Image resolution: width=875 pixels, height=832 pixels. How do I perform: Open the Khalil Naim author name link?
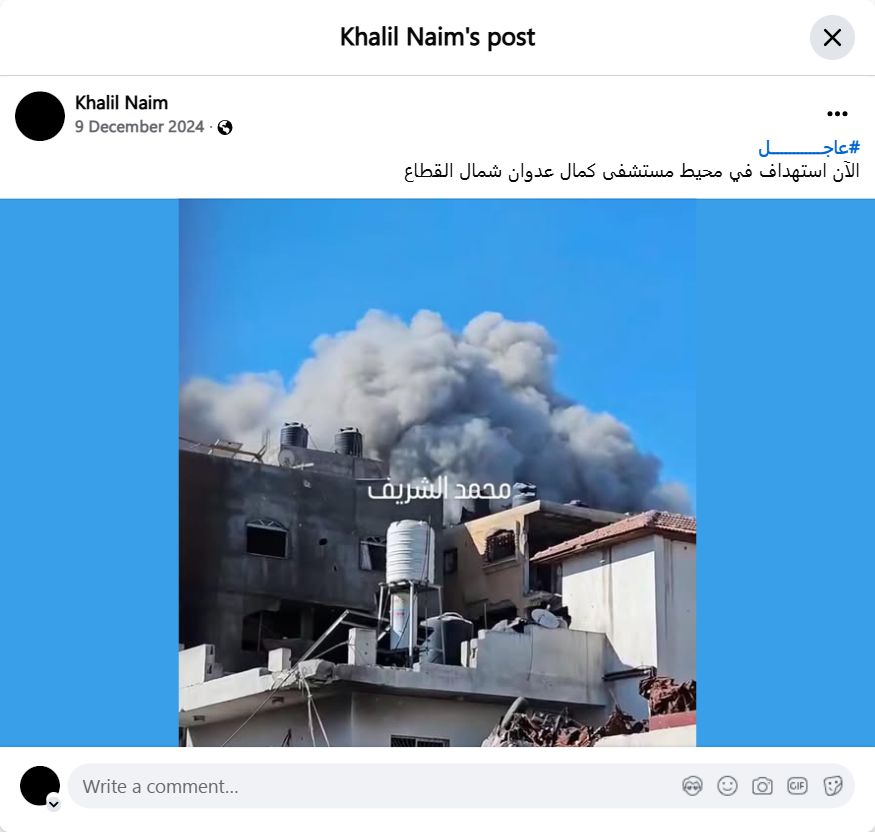click(121, 103)
